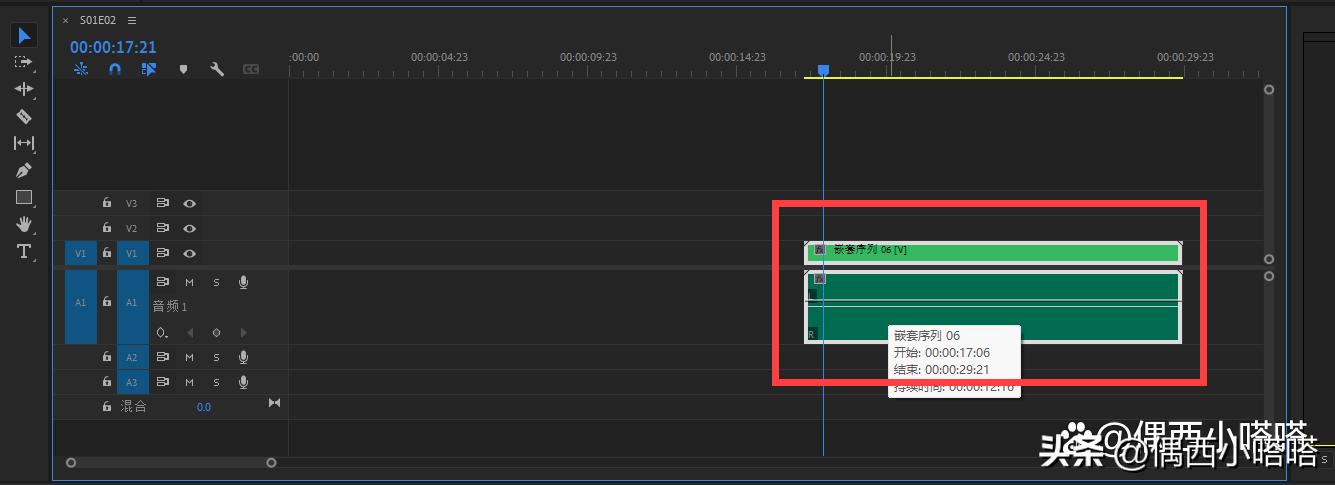1335x485 pixels.
Task: Click the mix track output icon
Action: click(274, 403)
